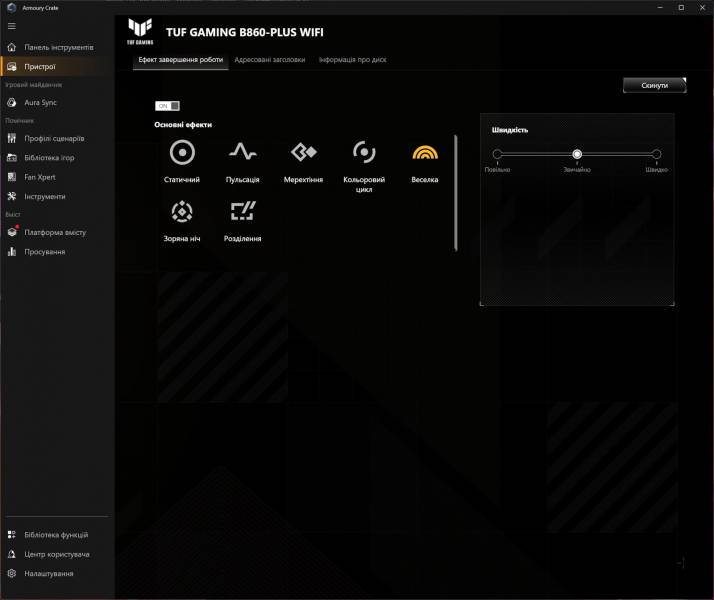Open the Ефект завершення роботи tab
The width and height of the screenshot is (714, 600).
[181, 60]
